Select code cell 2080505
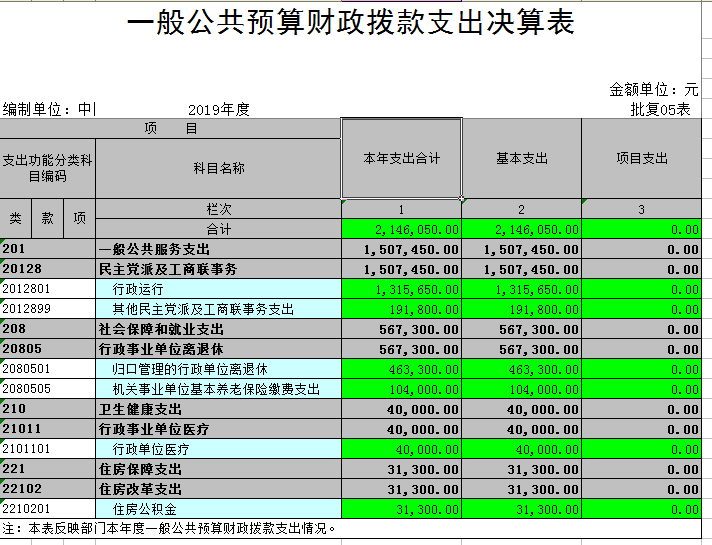This screenshot has height=545, width=712. [47, 389]
